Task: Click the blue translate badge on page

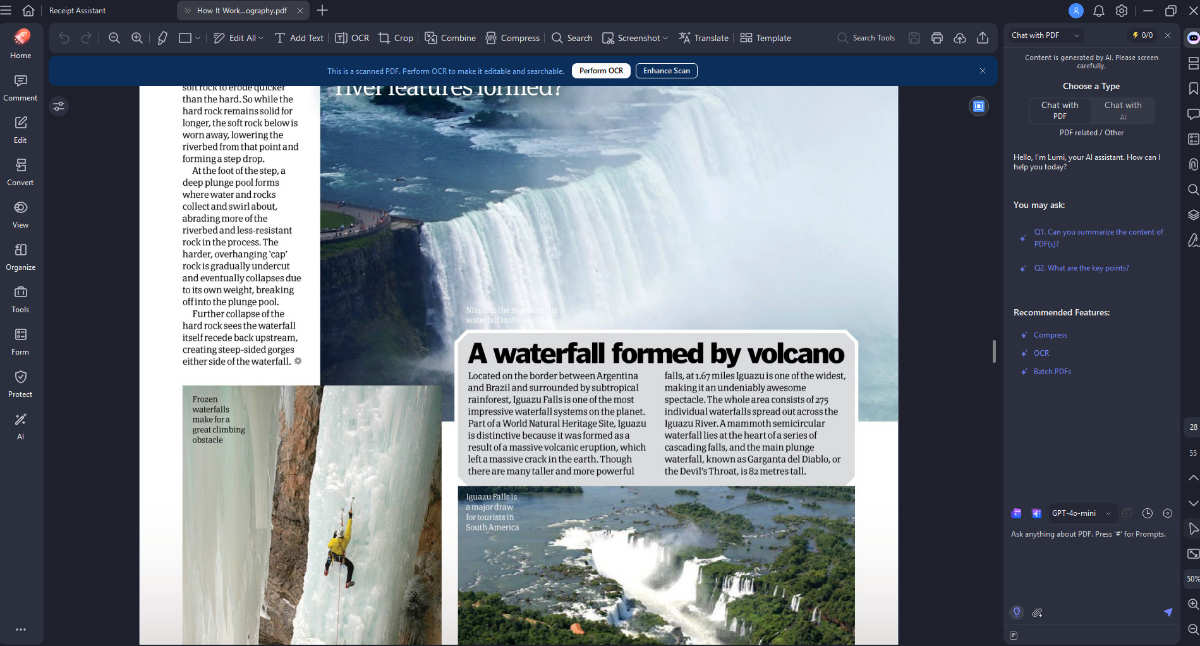Action: [x=978, y=105]
